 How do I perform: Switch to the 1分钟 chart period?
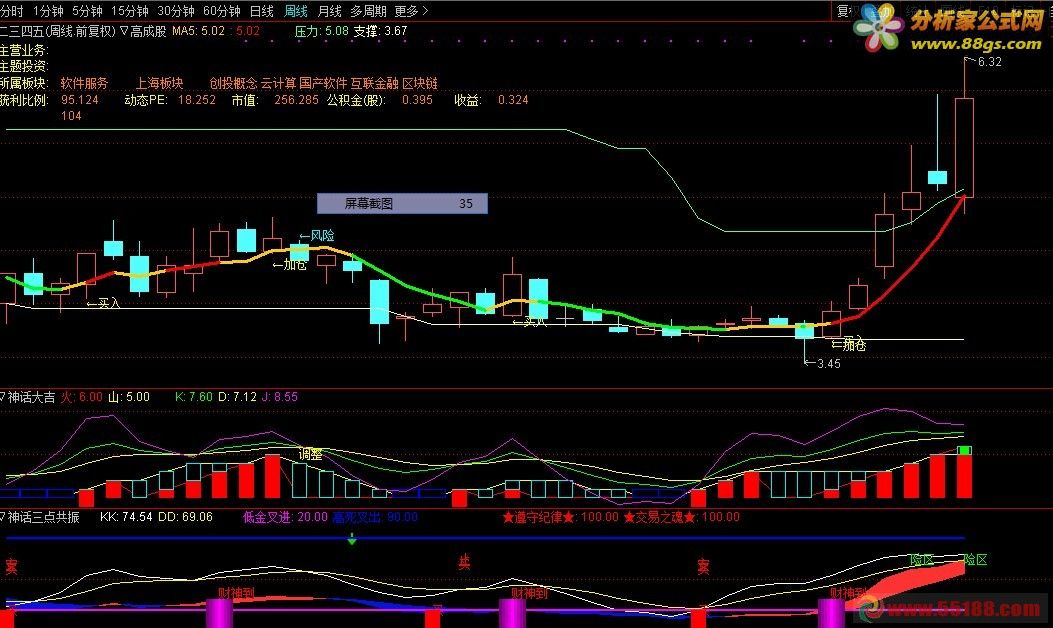[48, 11]
